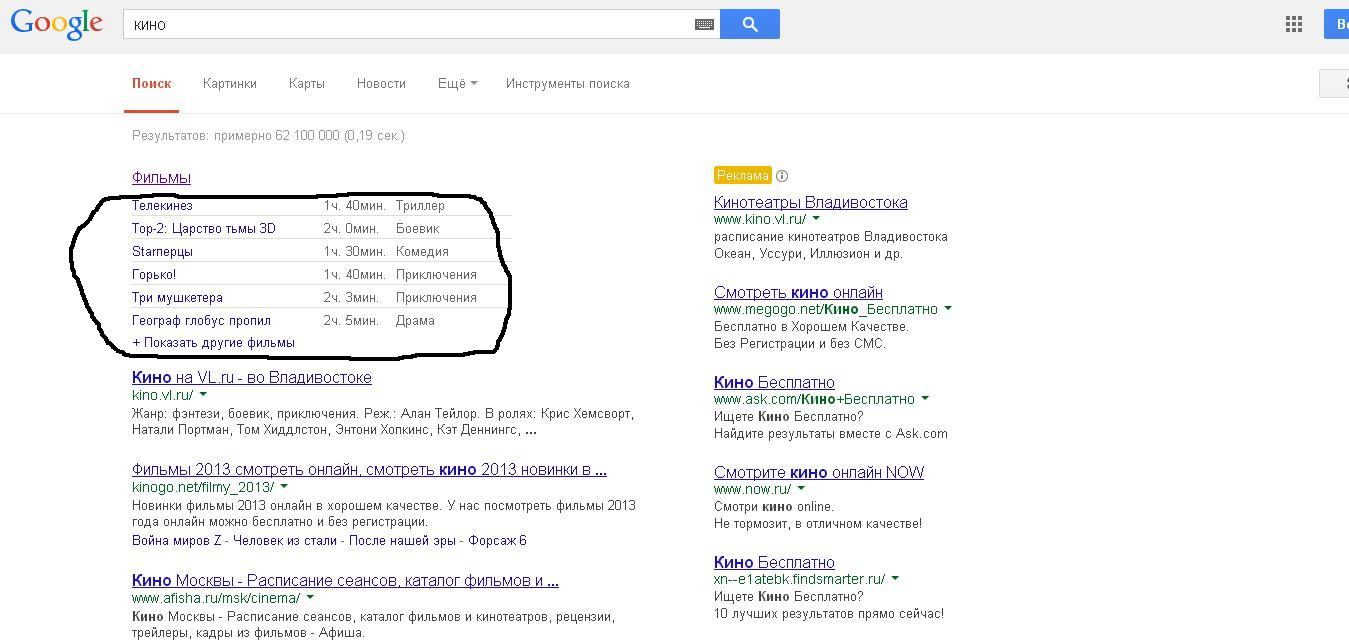The height and width of the screenshot is (643, 1349).
Task: Expand arrow next to www.now.ru/ ad
Action: coord(801,489)
